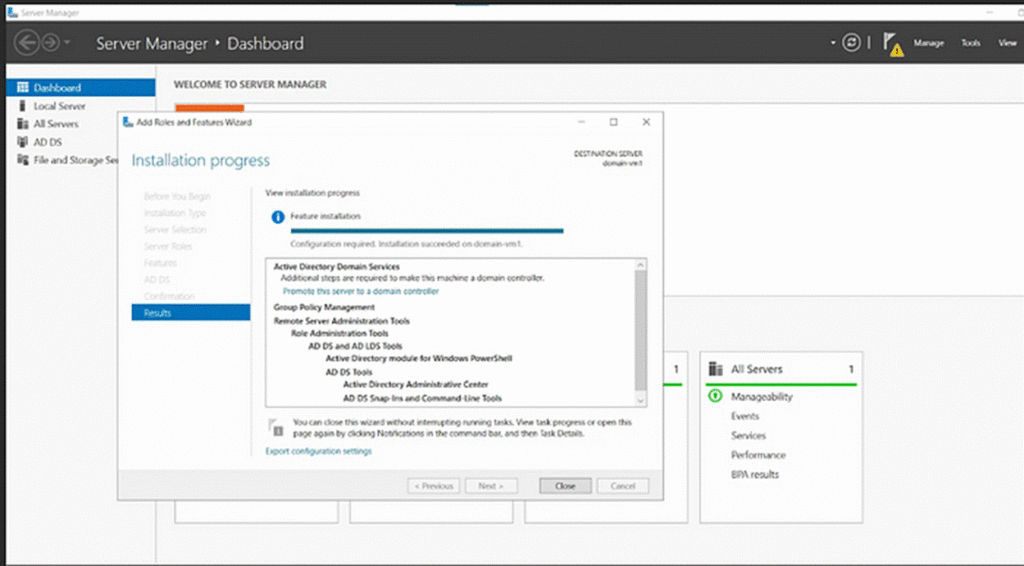Click the back navigation arrow in Server Manager

pos(27,43)
